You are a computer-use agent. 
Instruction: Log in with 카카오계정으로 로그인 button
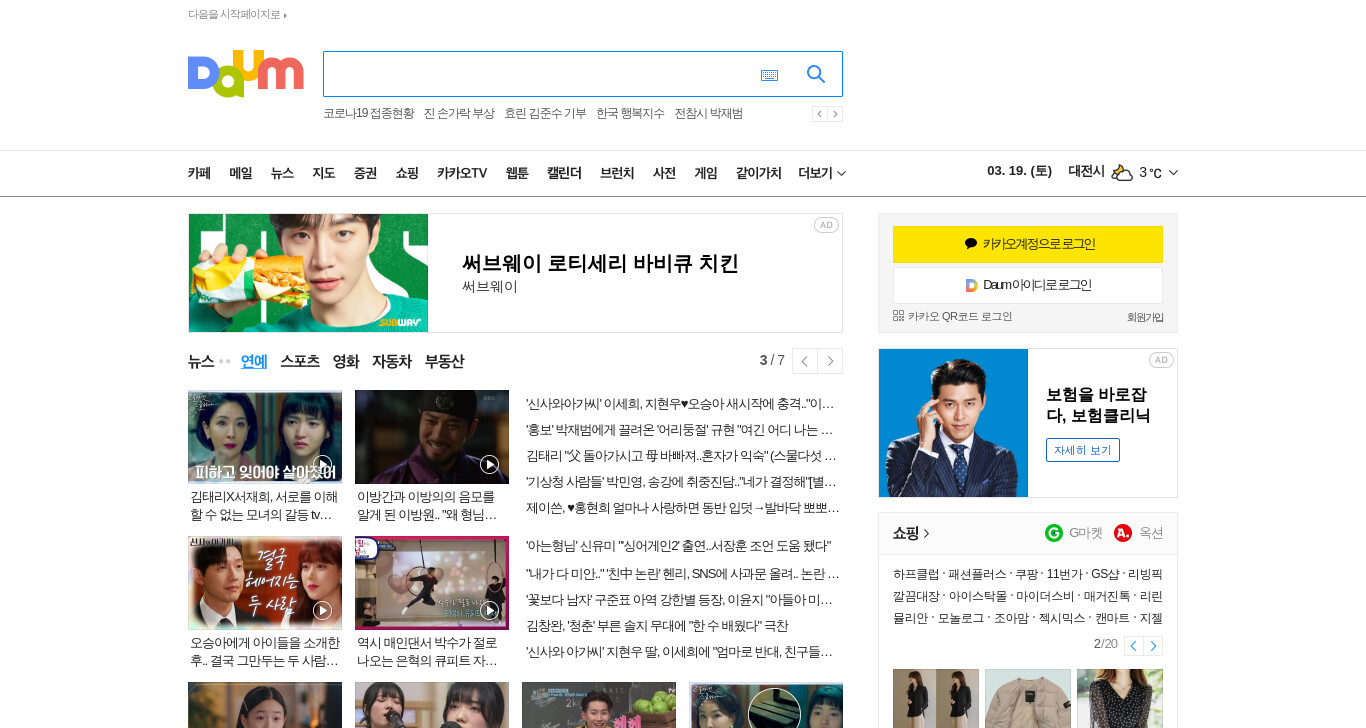click(x=1028, y=244)
